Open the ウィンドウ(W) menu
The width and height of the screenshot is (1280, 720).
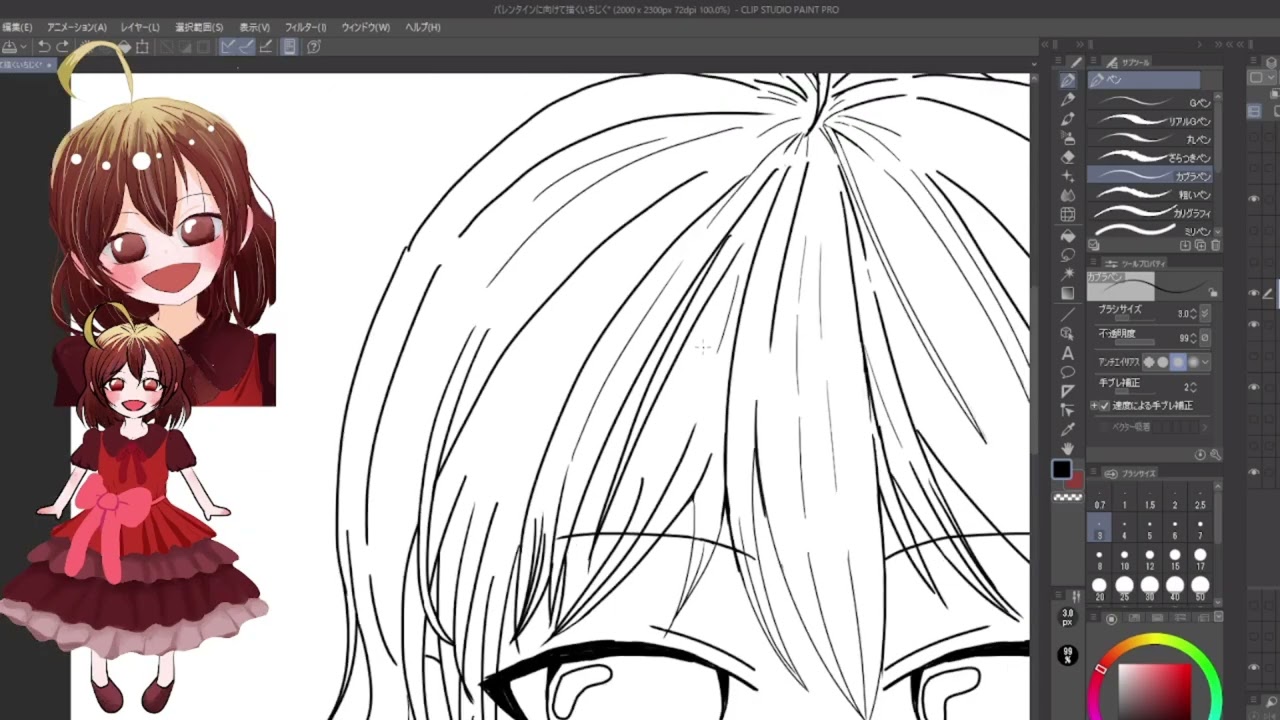click(x=366, y=27)
